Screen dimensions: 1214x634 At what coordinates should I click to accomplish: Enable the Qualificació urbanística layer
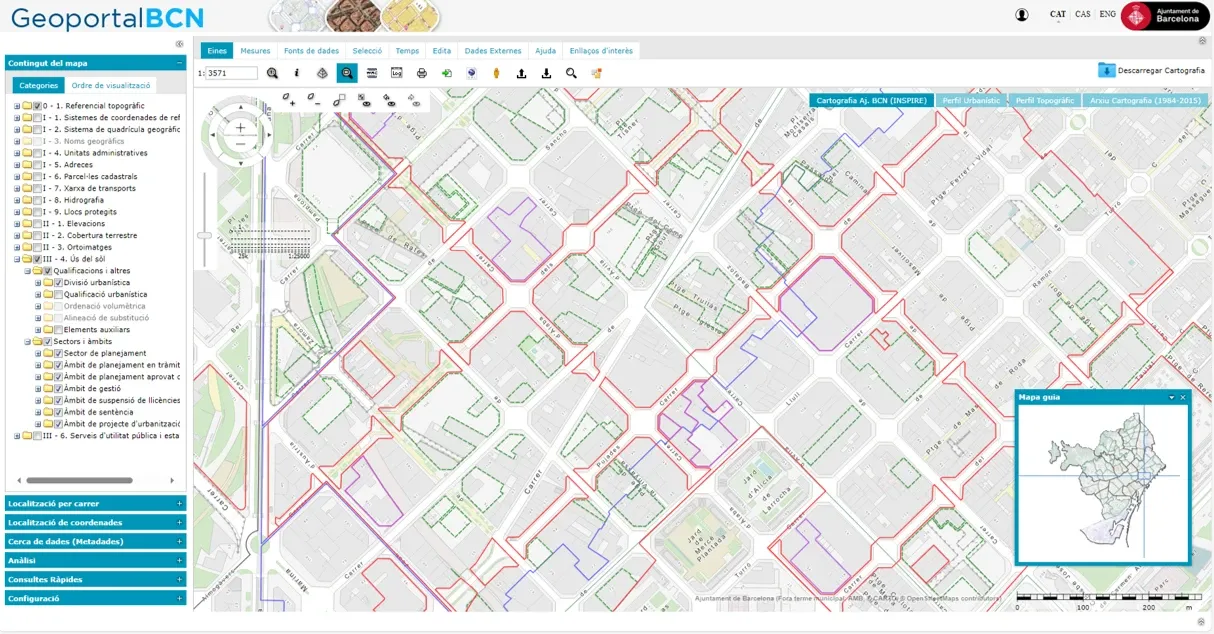[x=59, y=295]
